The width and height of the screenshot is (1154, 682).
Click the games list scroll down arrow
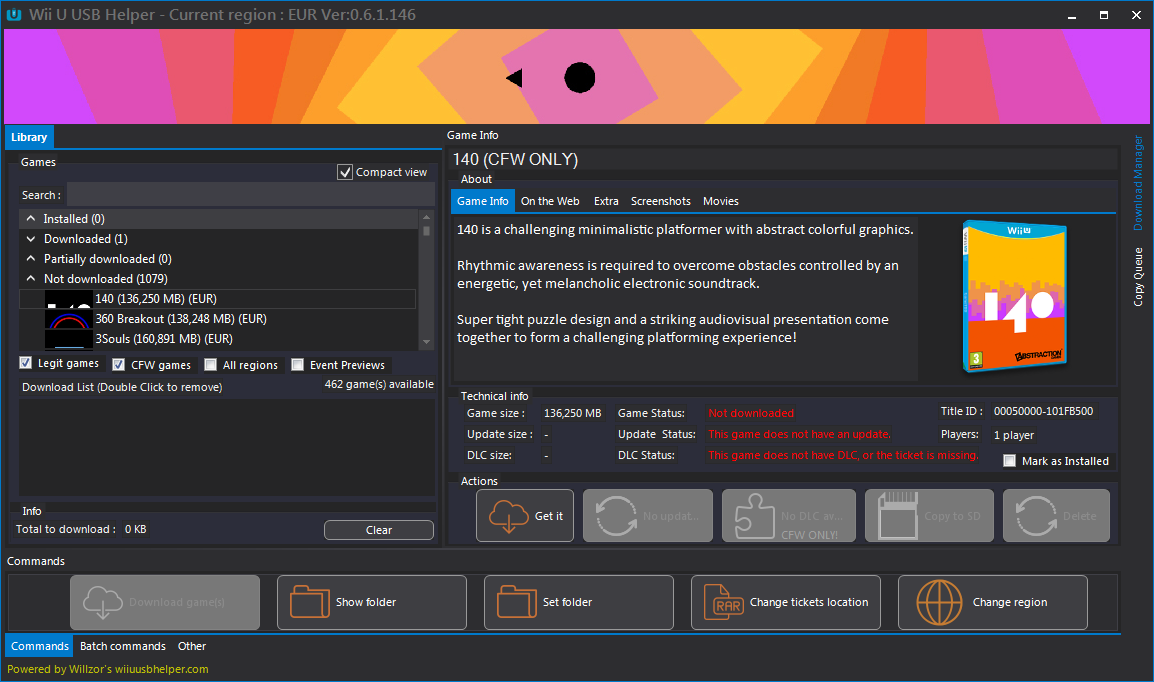click(x=426, y=342)
